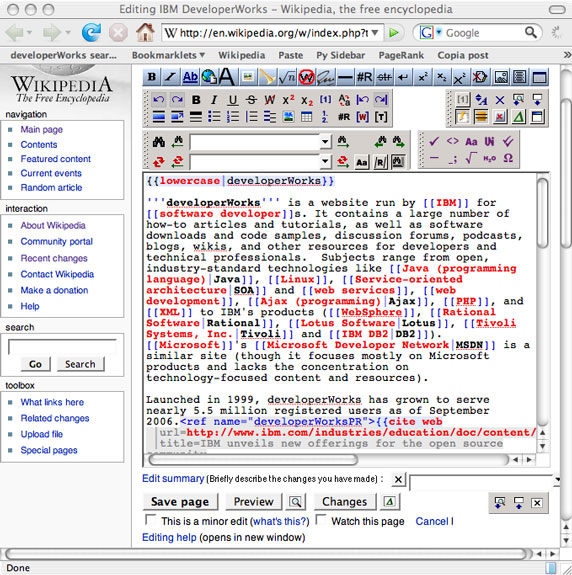Click the signature icon
The width and height of the screenshot is (572, 575).
coord(325,77)
